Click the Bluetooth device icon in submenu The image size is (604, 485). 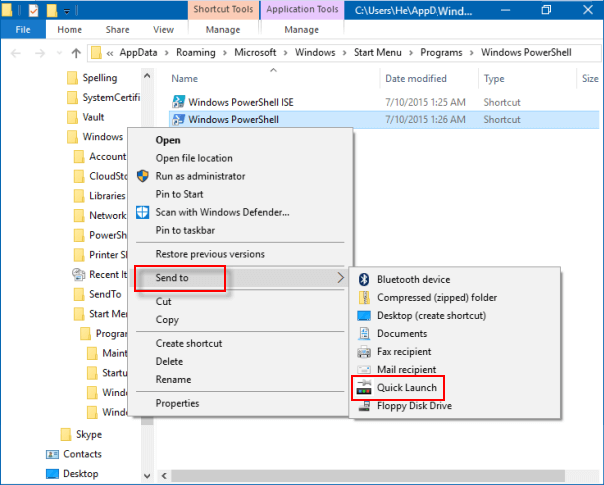click(365, 280)
